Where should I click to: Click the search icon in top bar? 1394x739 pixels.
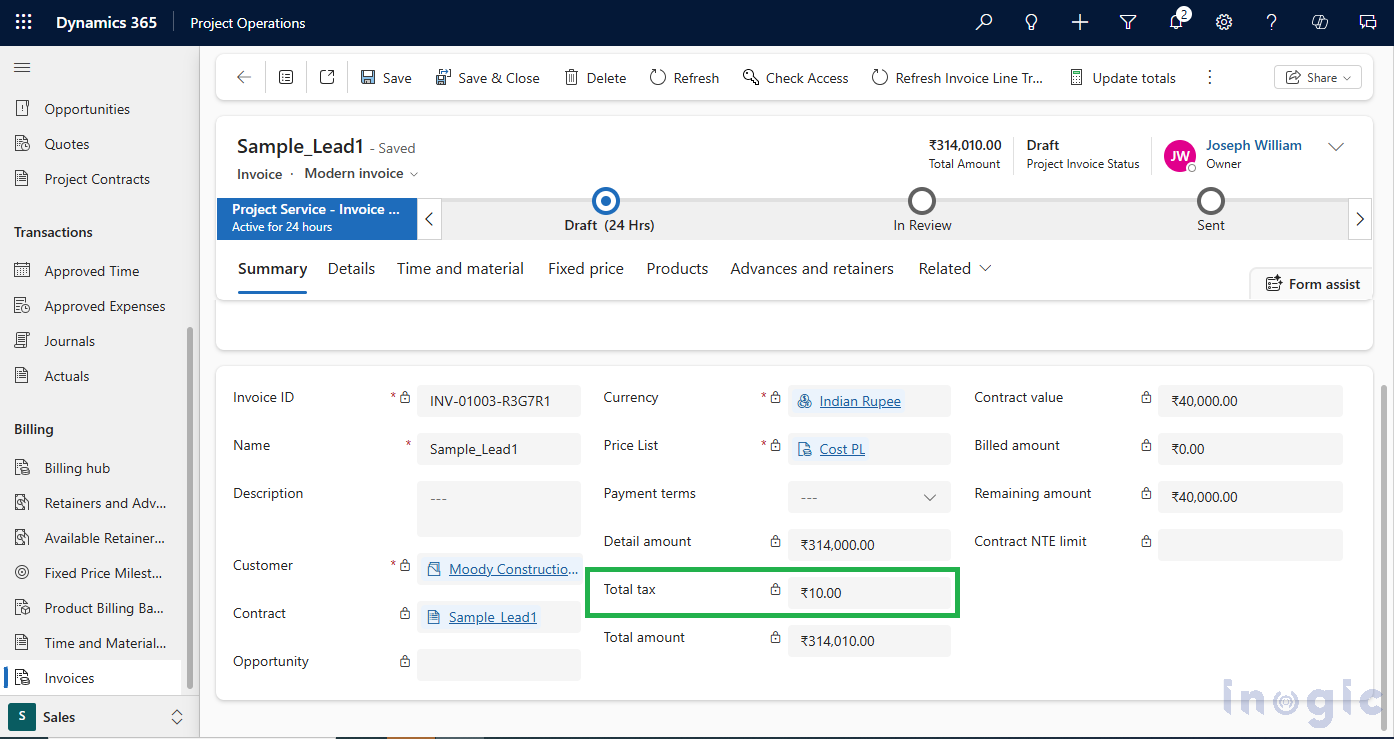(x=983, y=22)
